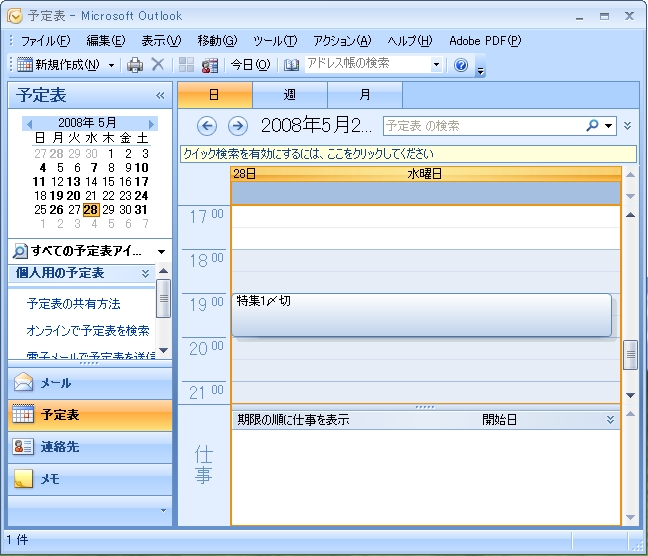Screen dimensions: 648x556
Task: Delete the item with the X icon
Action: click(x=158, y=65)
